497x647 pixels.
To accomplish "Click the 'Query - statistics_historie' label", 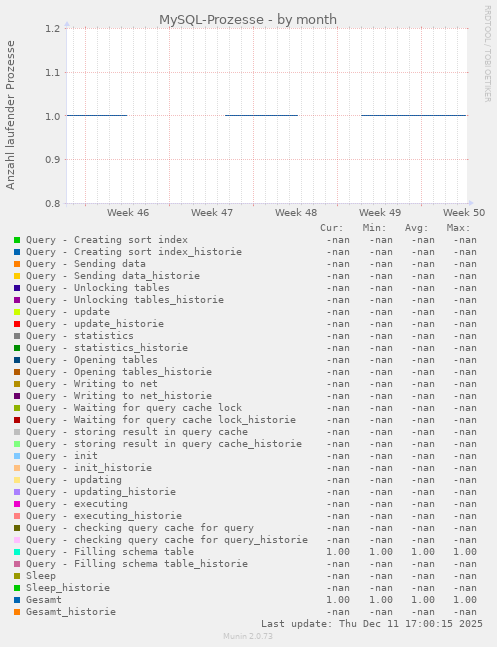I will click(x=107, y=348).
